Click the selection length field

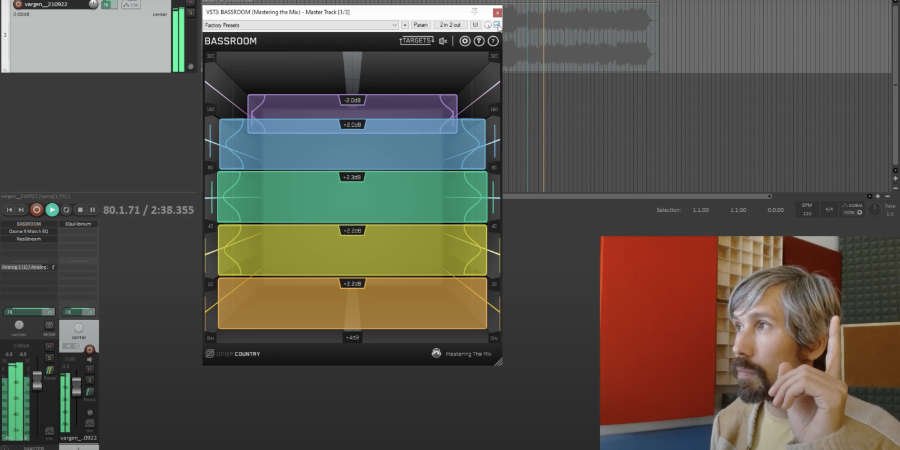pos(775,210)
